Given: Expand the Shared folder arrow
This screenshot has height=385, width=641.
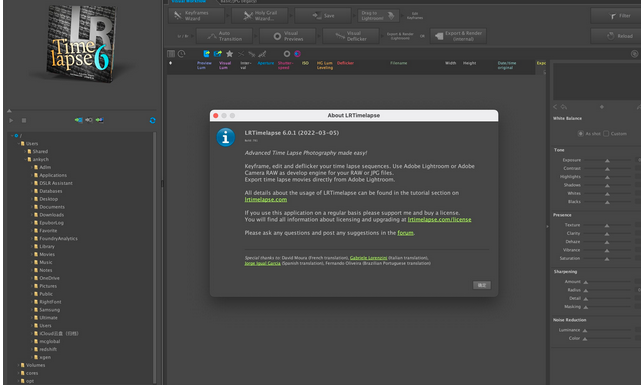Looking at the screenshot, I should pos(25,151).
